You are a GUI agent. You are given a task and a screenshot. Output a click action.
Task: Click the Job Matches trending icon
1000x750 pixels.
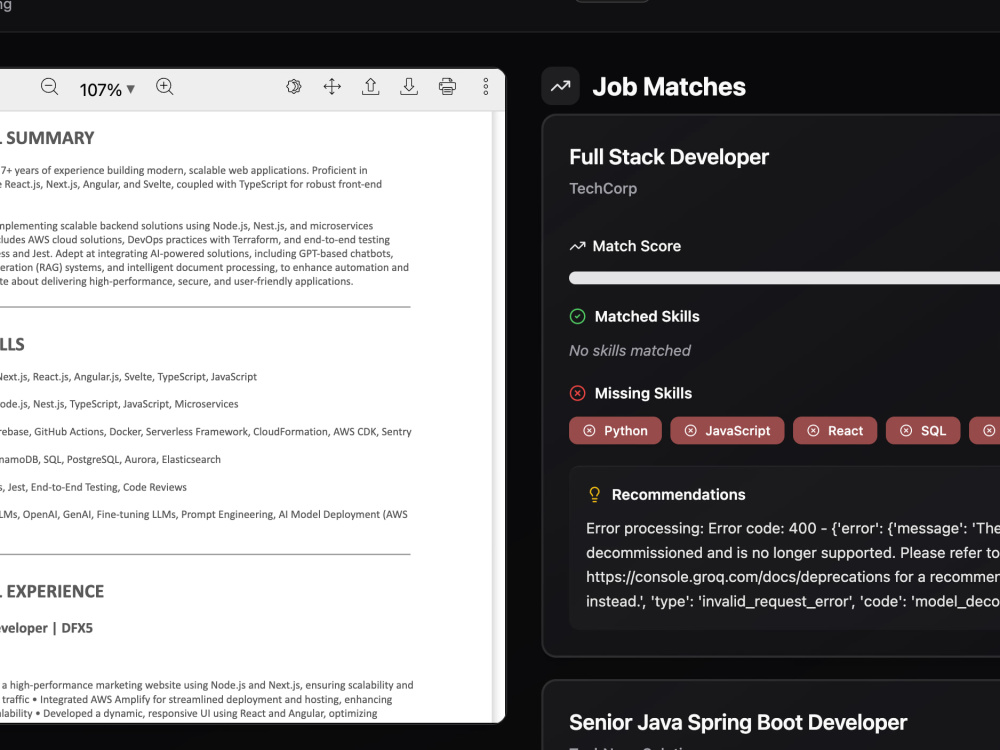pos(561,86)
